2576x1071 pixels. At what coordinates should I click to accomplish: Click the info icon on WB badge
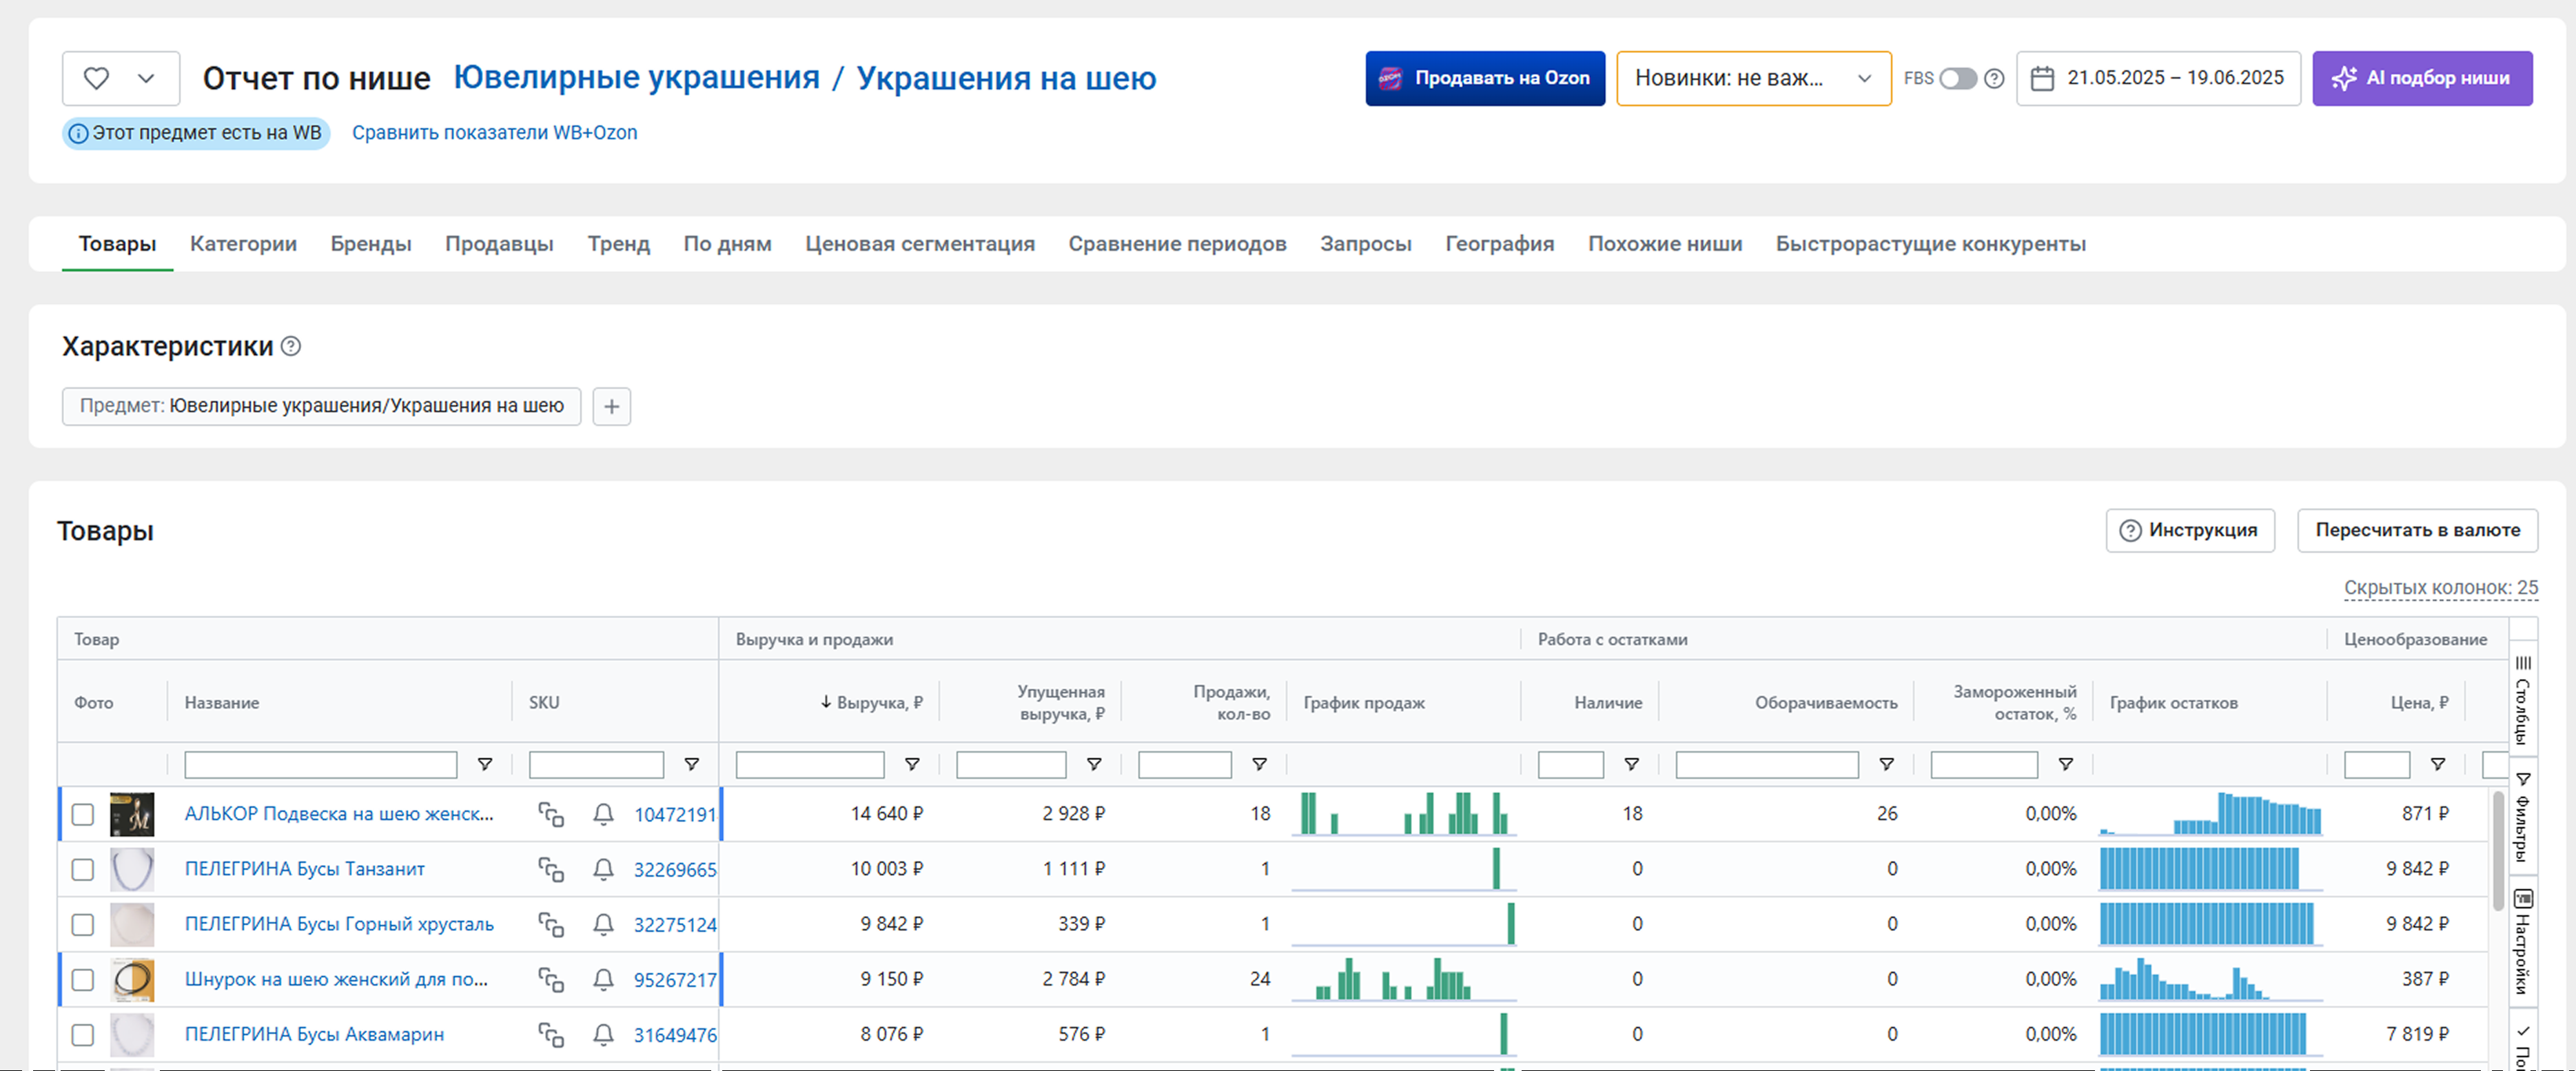point(78,133)
